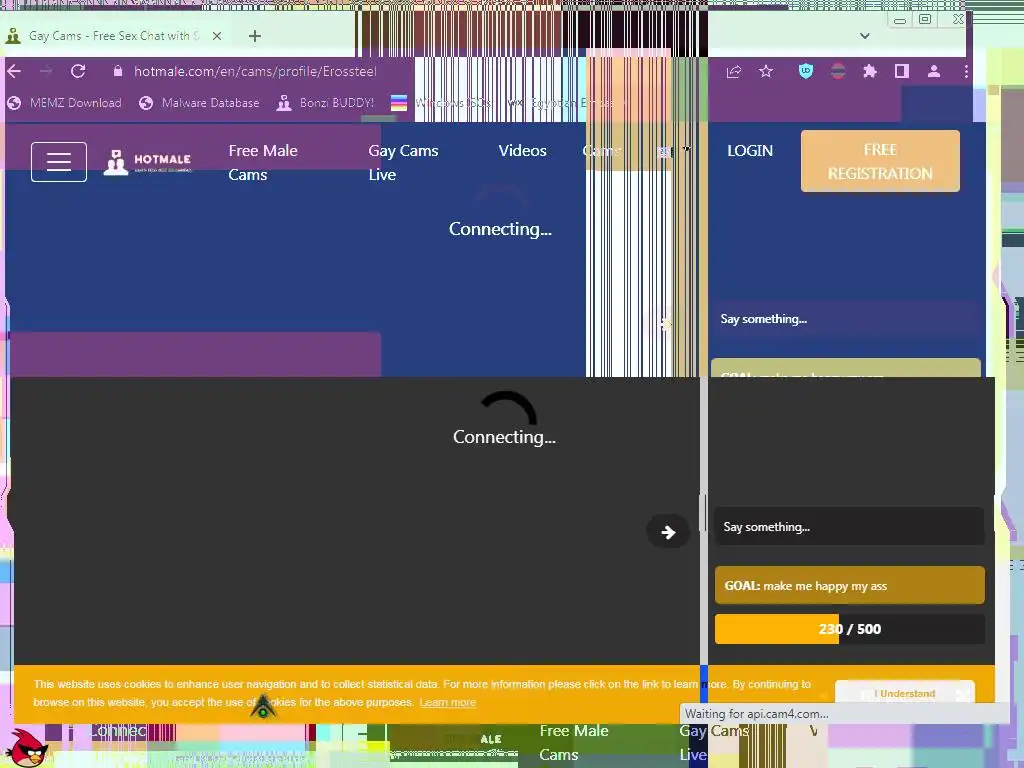Click the HOTMALE logo
Screen dimensions: 1024x768
tap(148, 162)
